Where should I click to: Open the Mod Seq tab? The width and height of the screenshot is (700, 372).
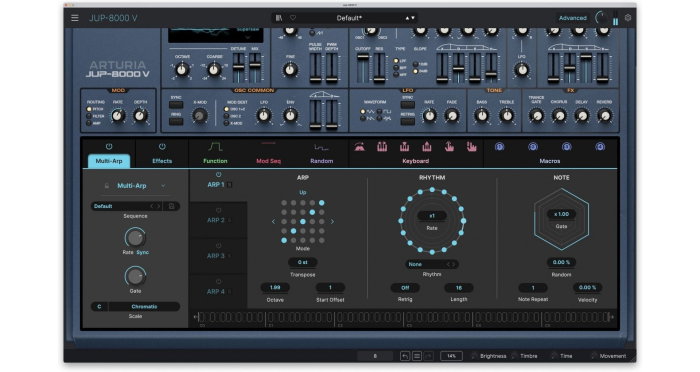click(x=268, y=161)
